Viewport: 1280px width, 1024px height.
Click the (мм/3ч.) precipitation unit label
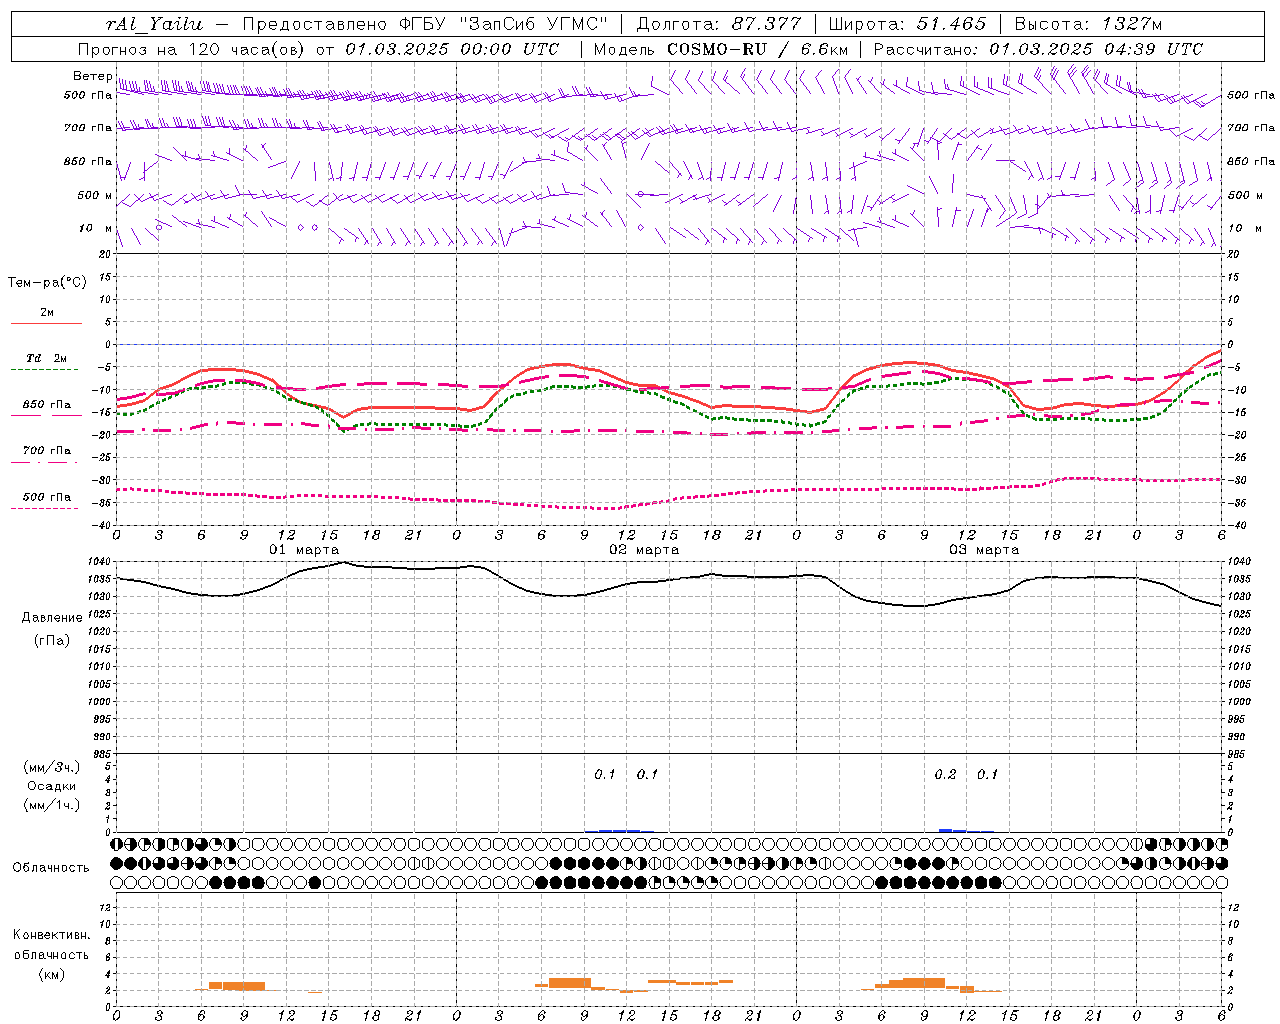point(52,767)
